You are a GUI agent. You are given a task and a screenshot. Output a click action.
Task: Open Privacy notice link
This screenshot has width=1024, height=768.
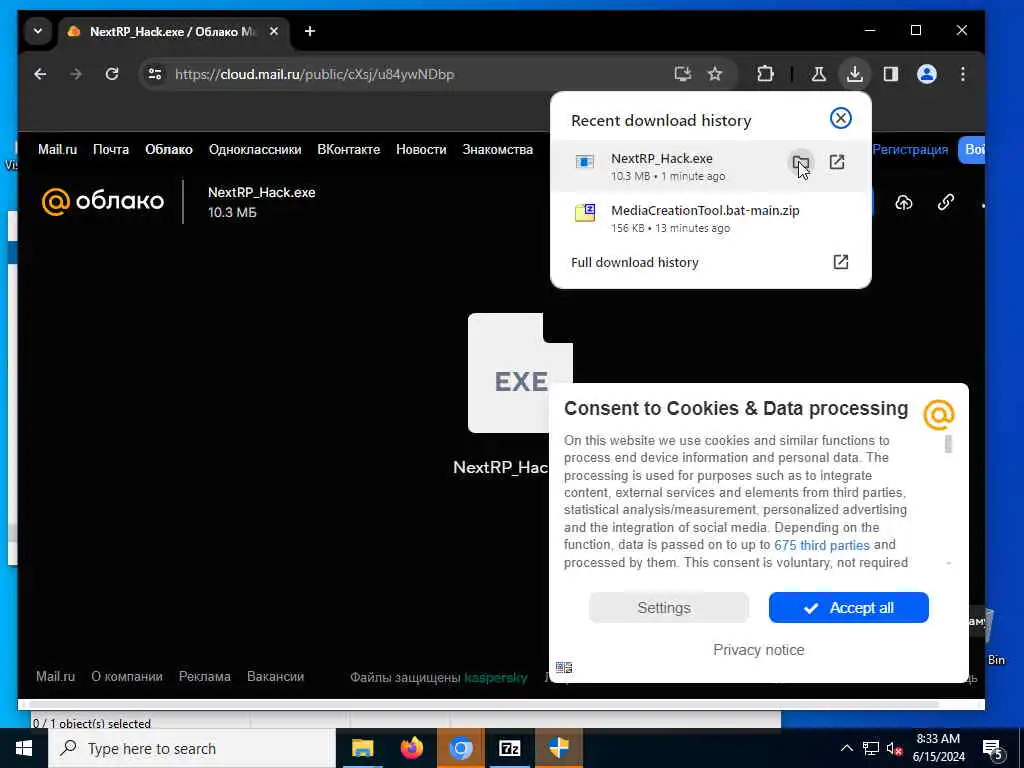(759, 650)
